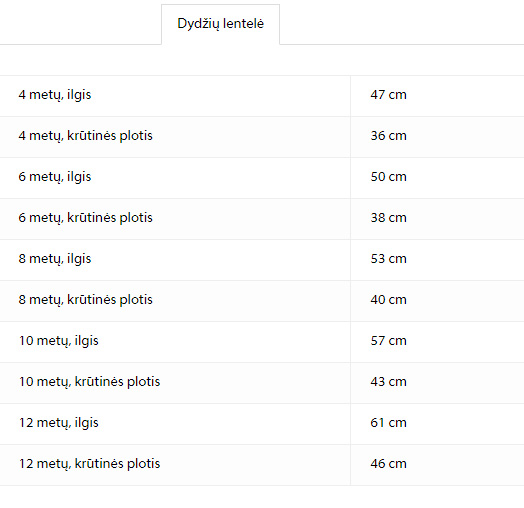Select the '8 metų, ilgis' row label
Screen dimensions: 524x508
click(55, 259)
